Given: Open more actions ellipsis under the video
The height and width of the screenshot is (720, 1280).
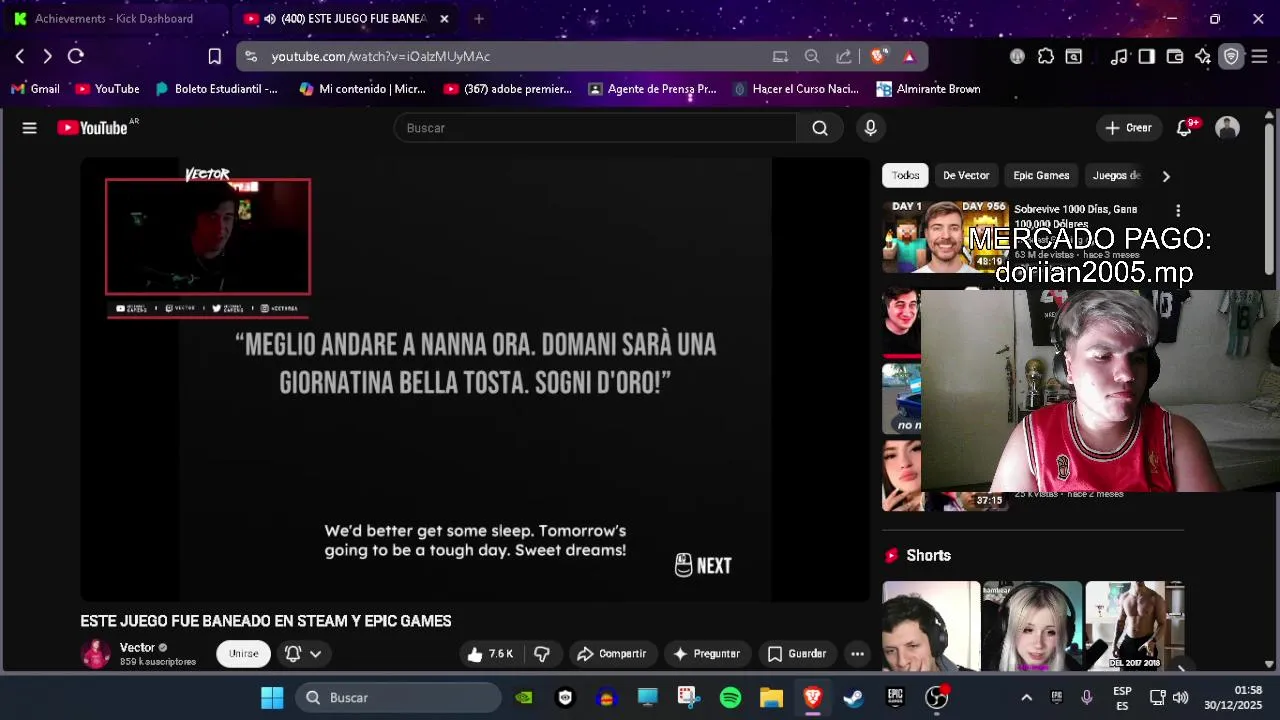Looking at the screenshot, I should coord(857,654).
